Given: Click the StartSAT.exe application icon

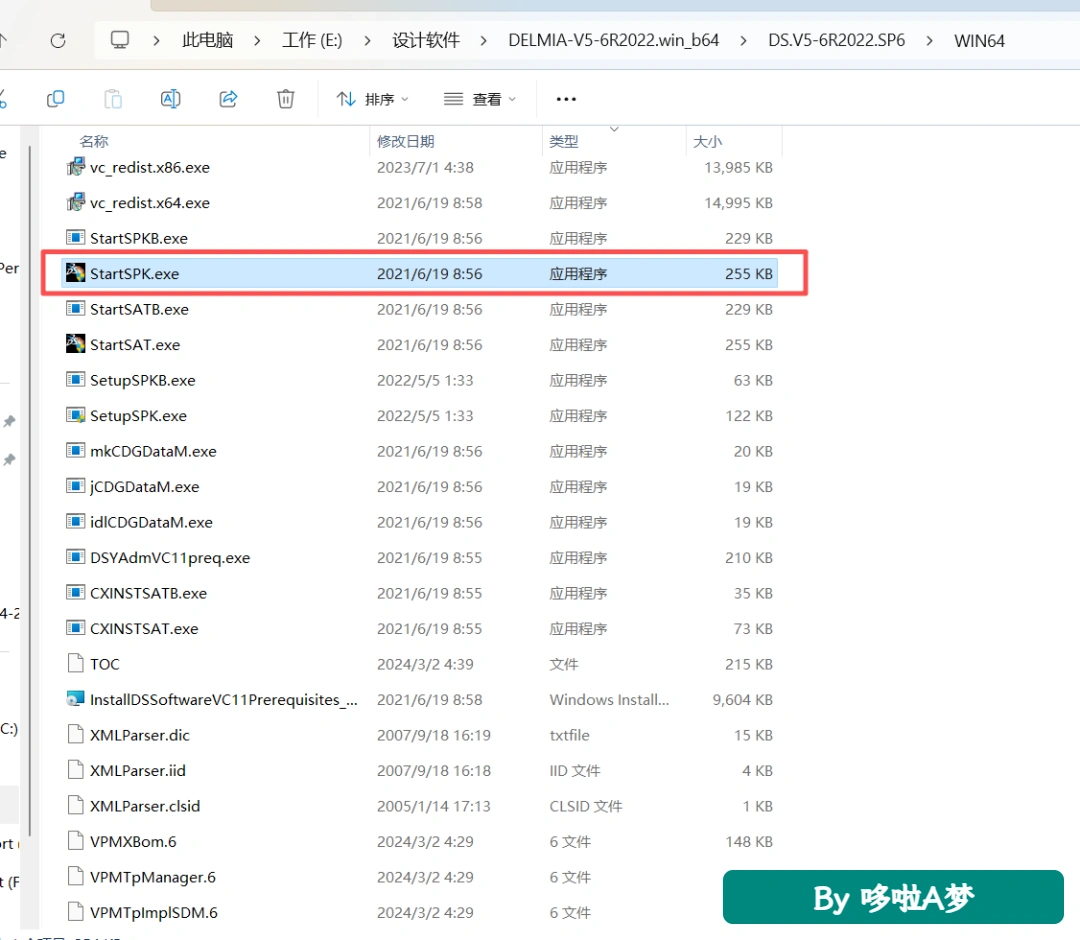Looking at the screenshot, I should pos(76,344).
